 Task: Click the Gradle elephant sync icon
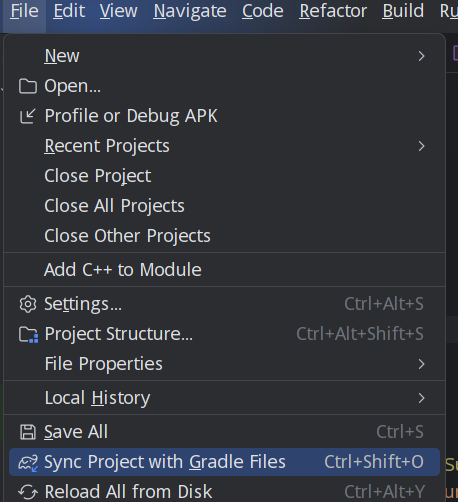(28, 463)
